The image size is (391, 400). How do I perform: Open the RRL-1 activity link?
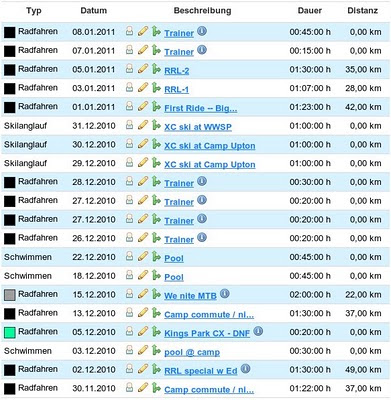coord(177,89)
